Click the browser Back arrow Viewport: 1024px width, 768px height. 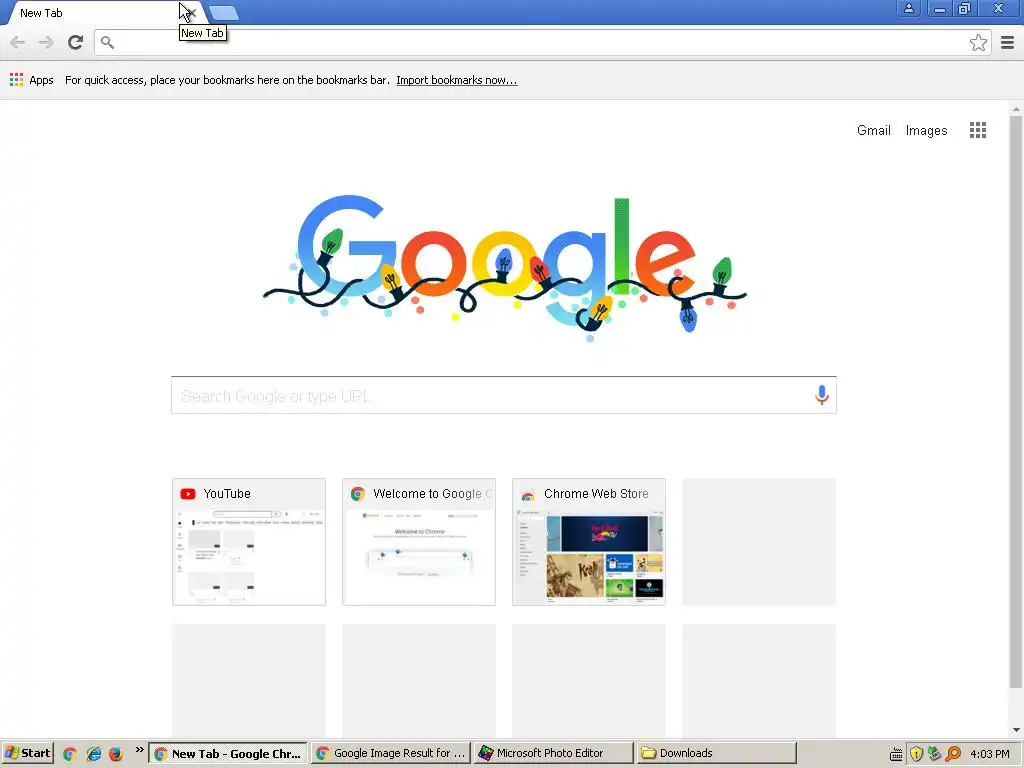(18, 43)
